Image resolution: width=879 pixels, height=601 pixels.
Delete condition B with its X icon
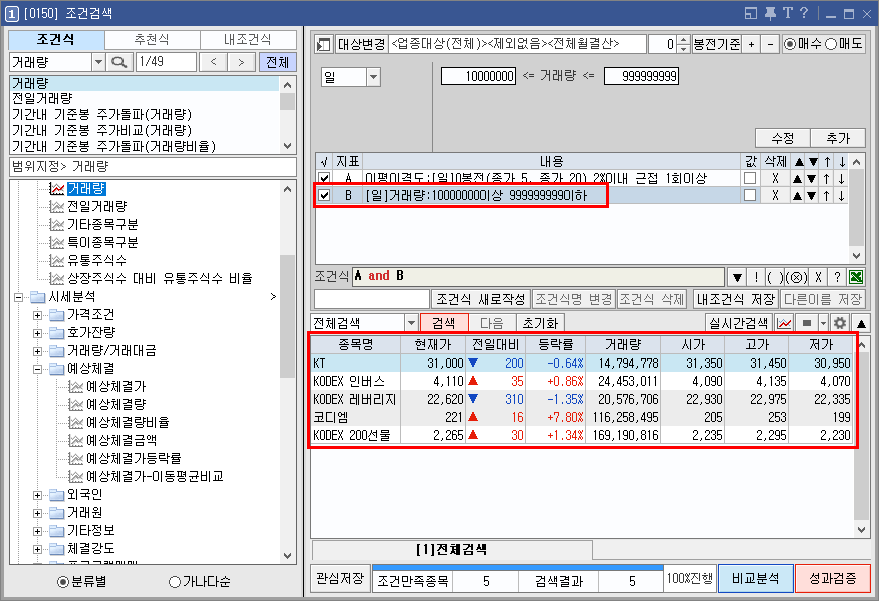click(775, 195)
